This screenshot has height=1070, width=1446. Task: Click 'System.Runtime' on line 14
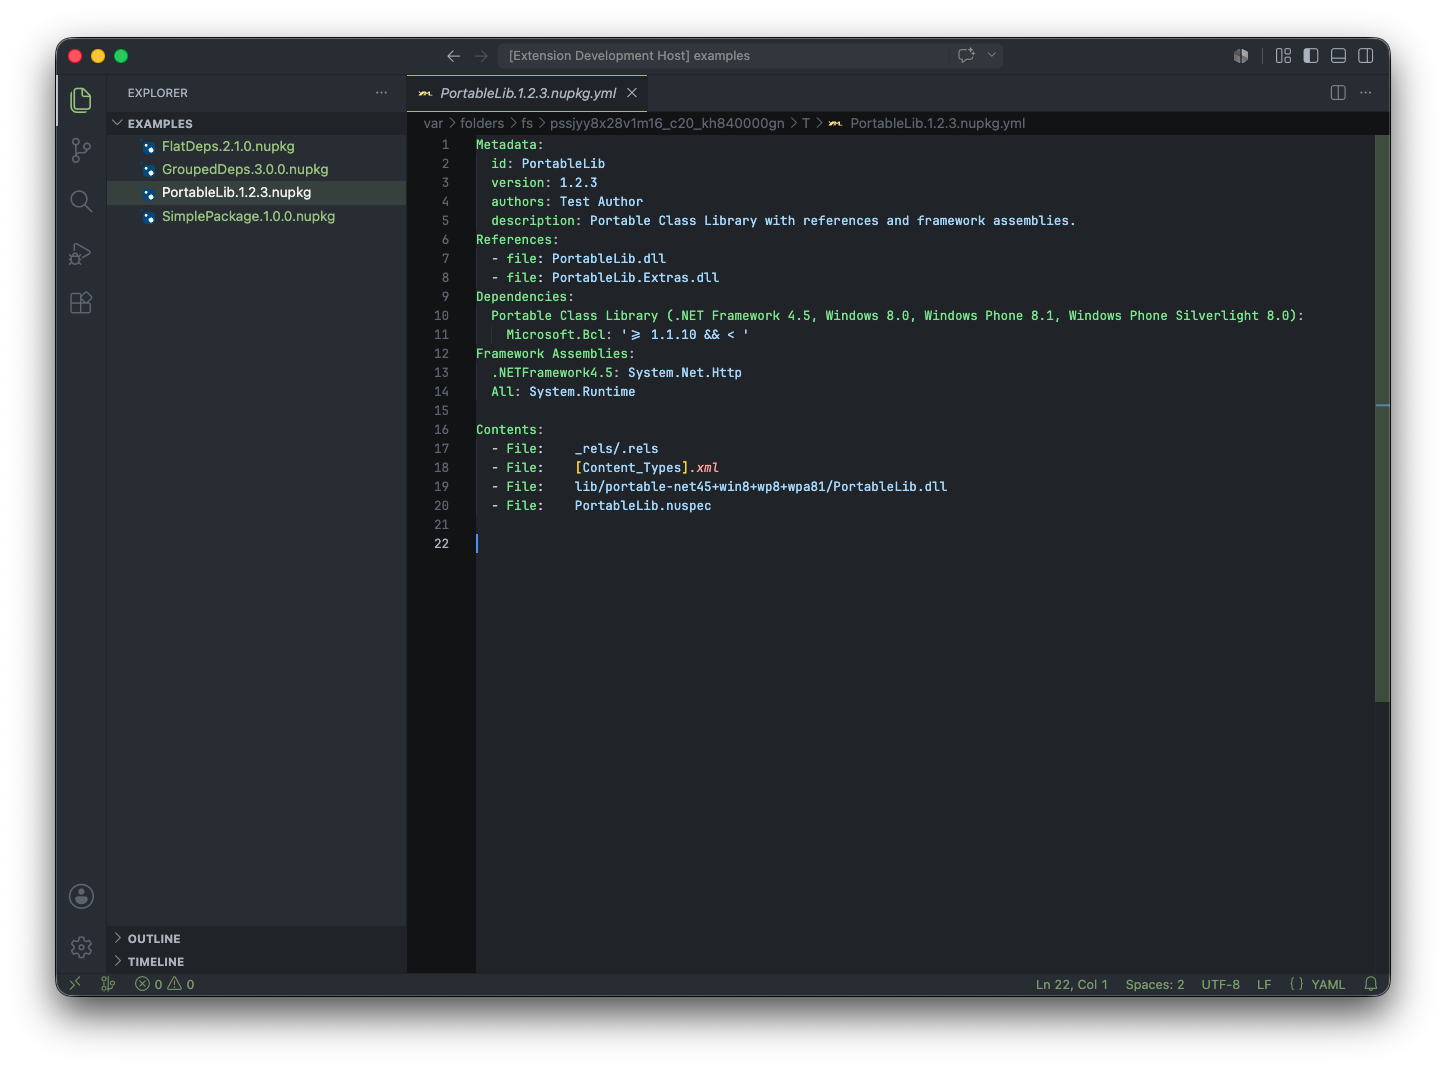pyautogui.click(x=582, y=392)
